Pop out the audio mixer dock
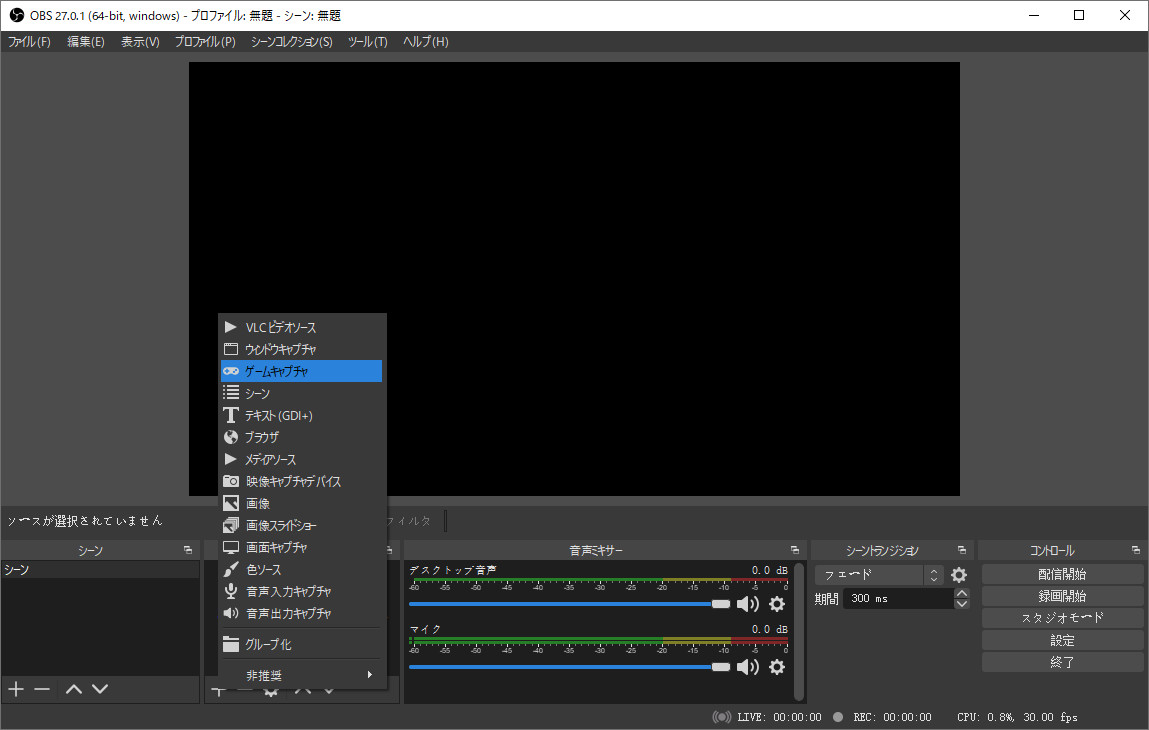This screenshot has width=1149, height=730. point(795,551)
